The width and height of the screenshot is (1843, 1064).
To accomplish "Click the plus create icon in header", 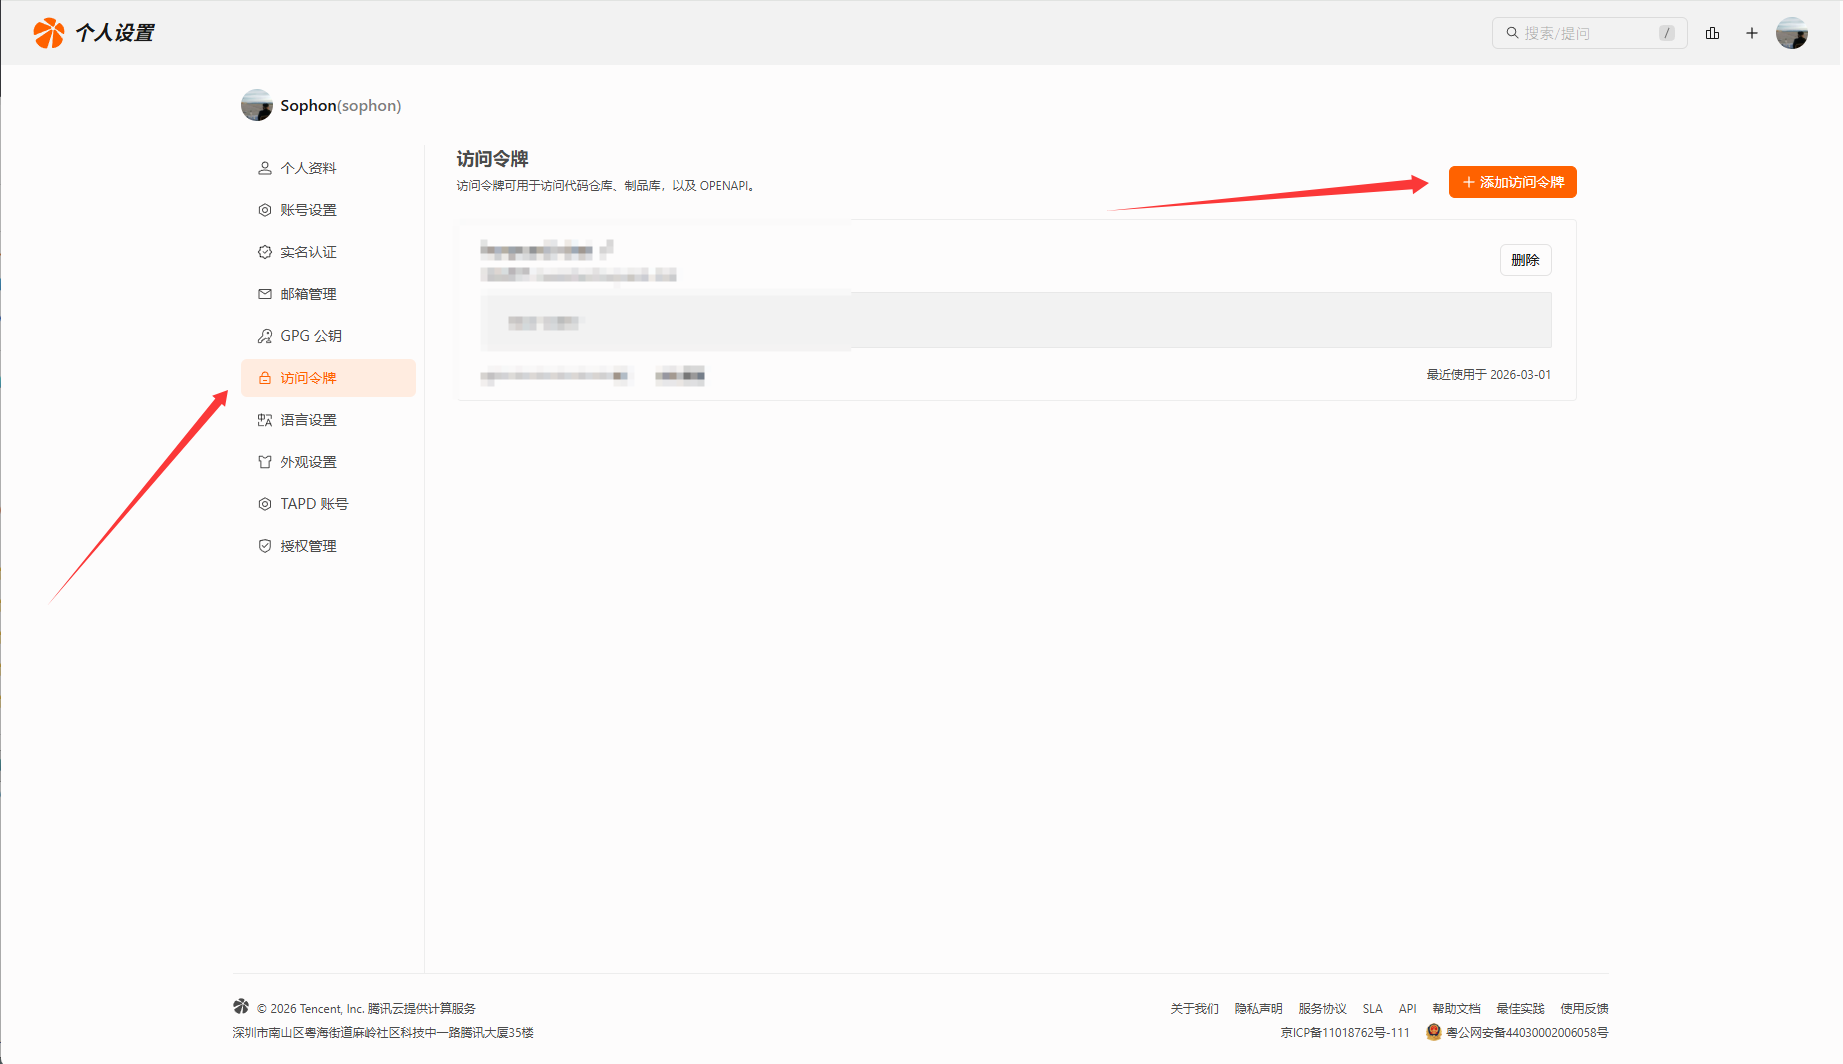I will point(1752,33).
